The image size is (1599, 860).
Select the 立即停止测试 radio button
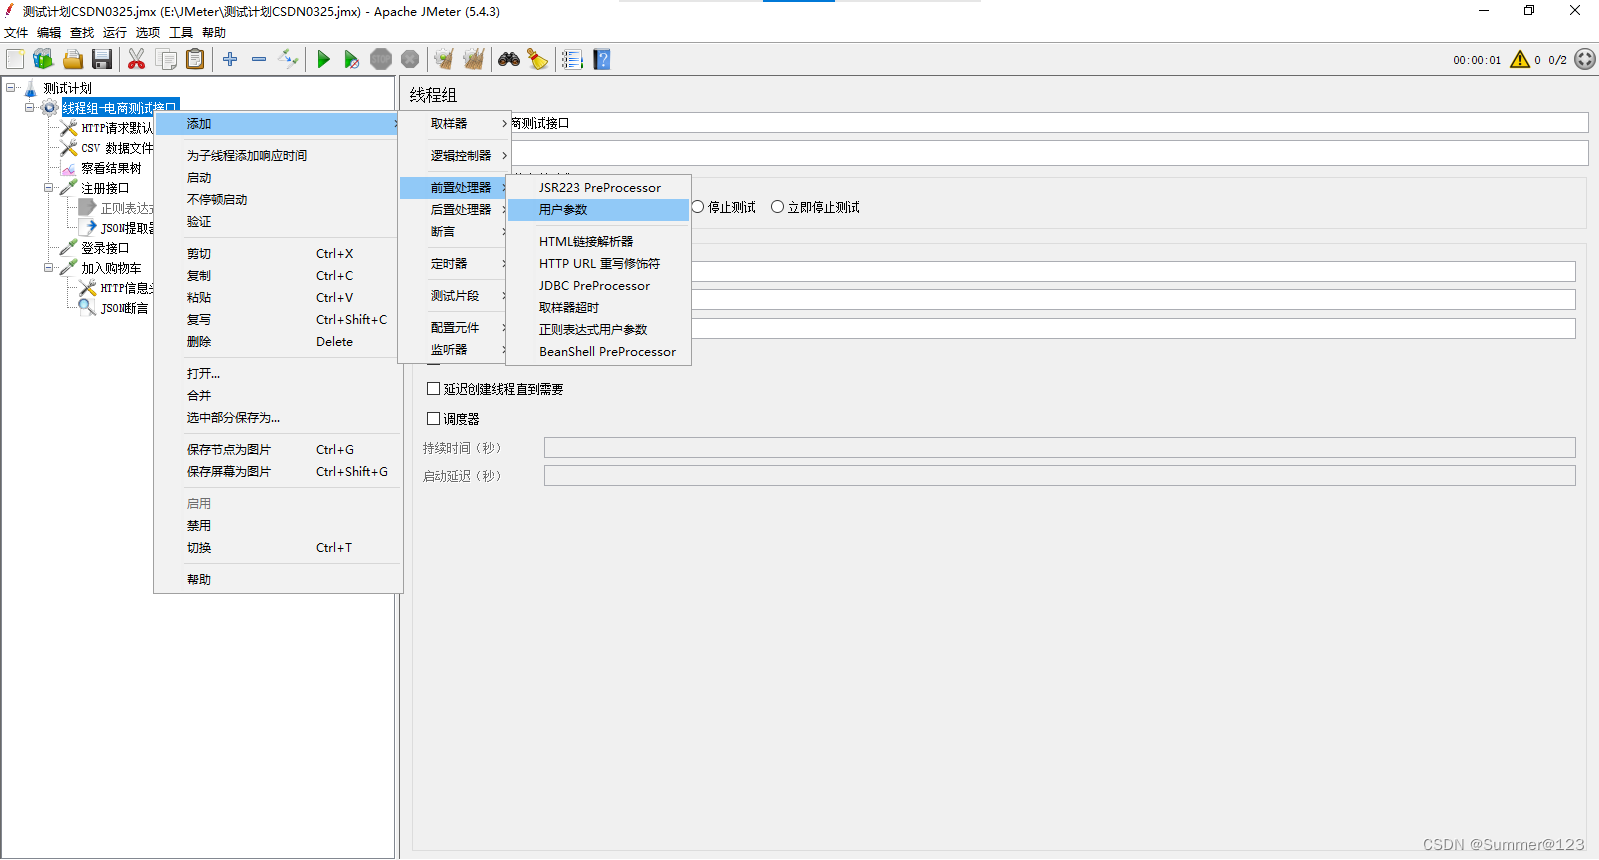point(777,207)
